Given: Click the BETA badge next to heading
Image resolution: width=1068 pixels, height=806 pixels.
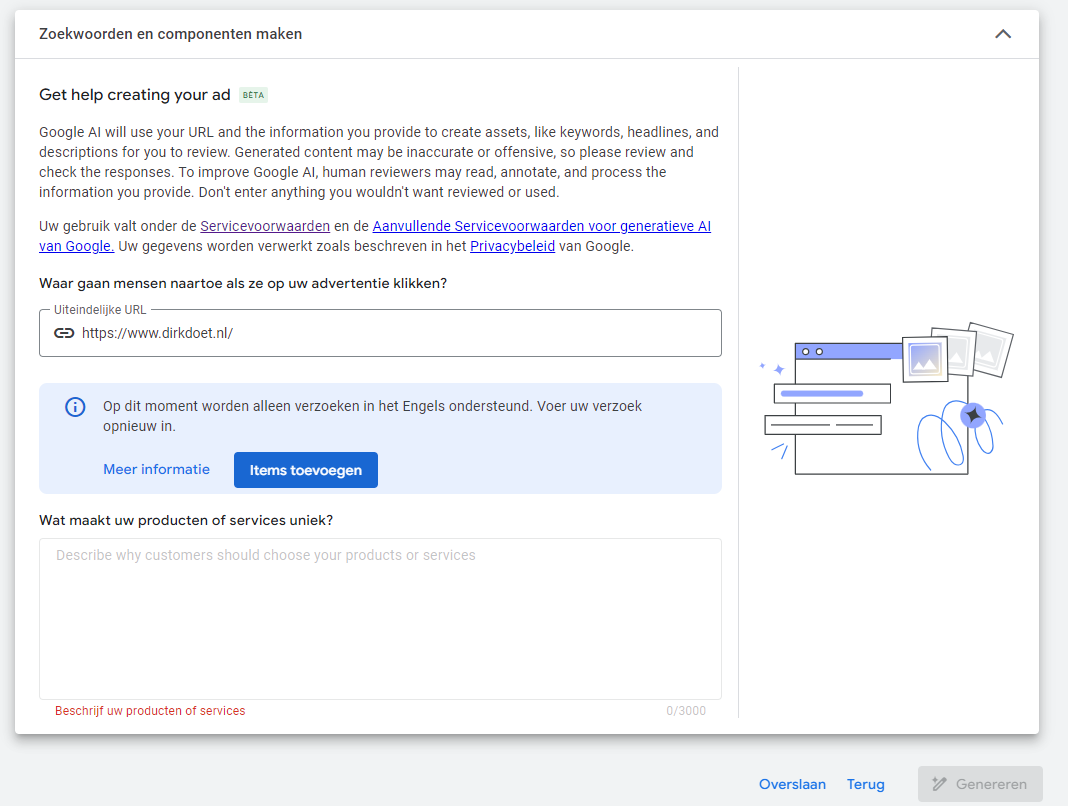Looking at the screenshot, I should 254,95.
